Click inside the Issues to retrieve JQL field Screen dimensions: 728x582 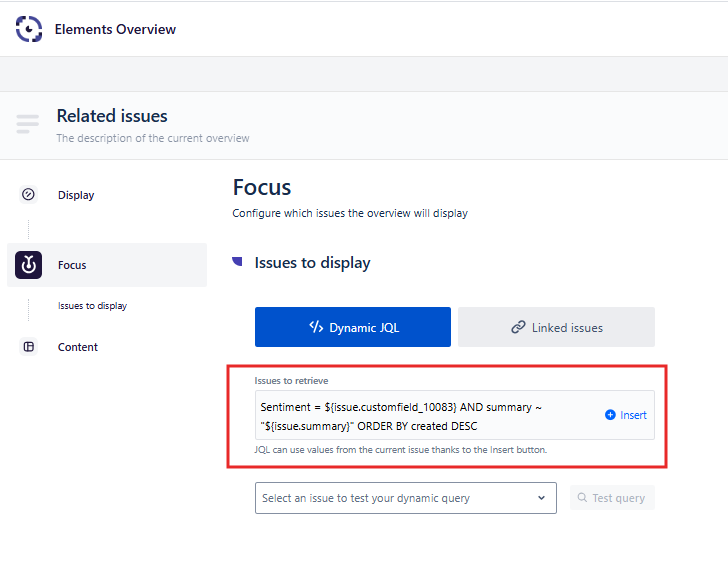pos(420,416)
